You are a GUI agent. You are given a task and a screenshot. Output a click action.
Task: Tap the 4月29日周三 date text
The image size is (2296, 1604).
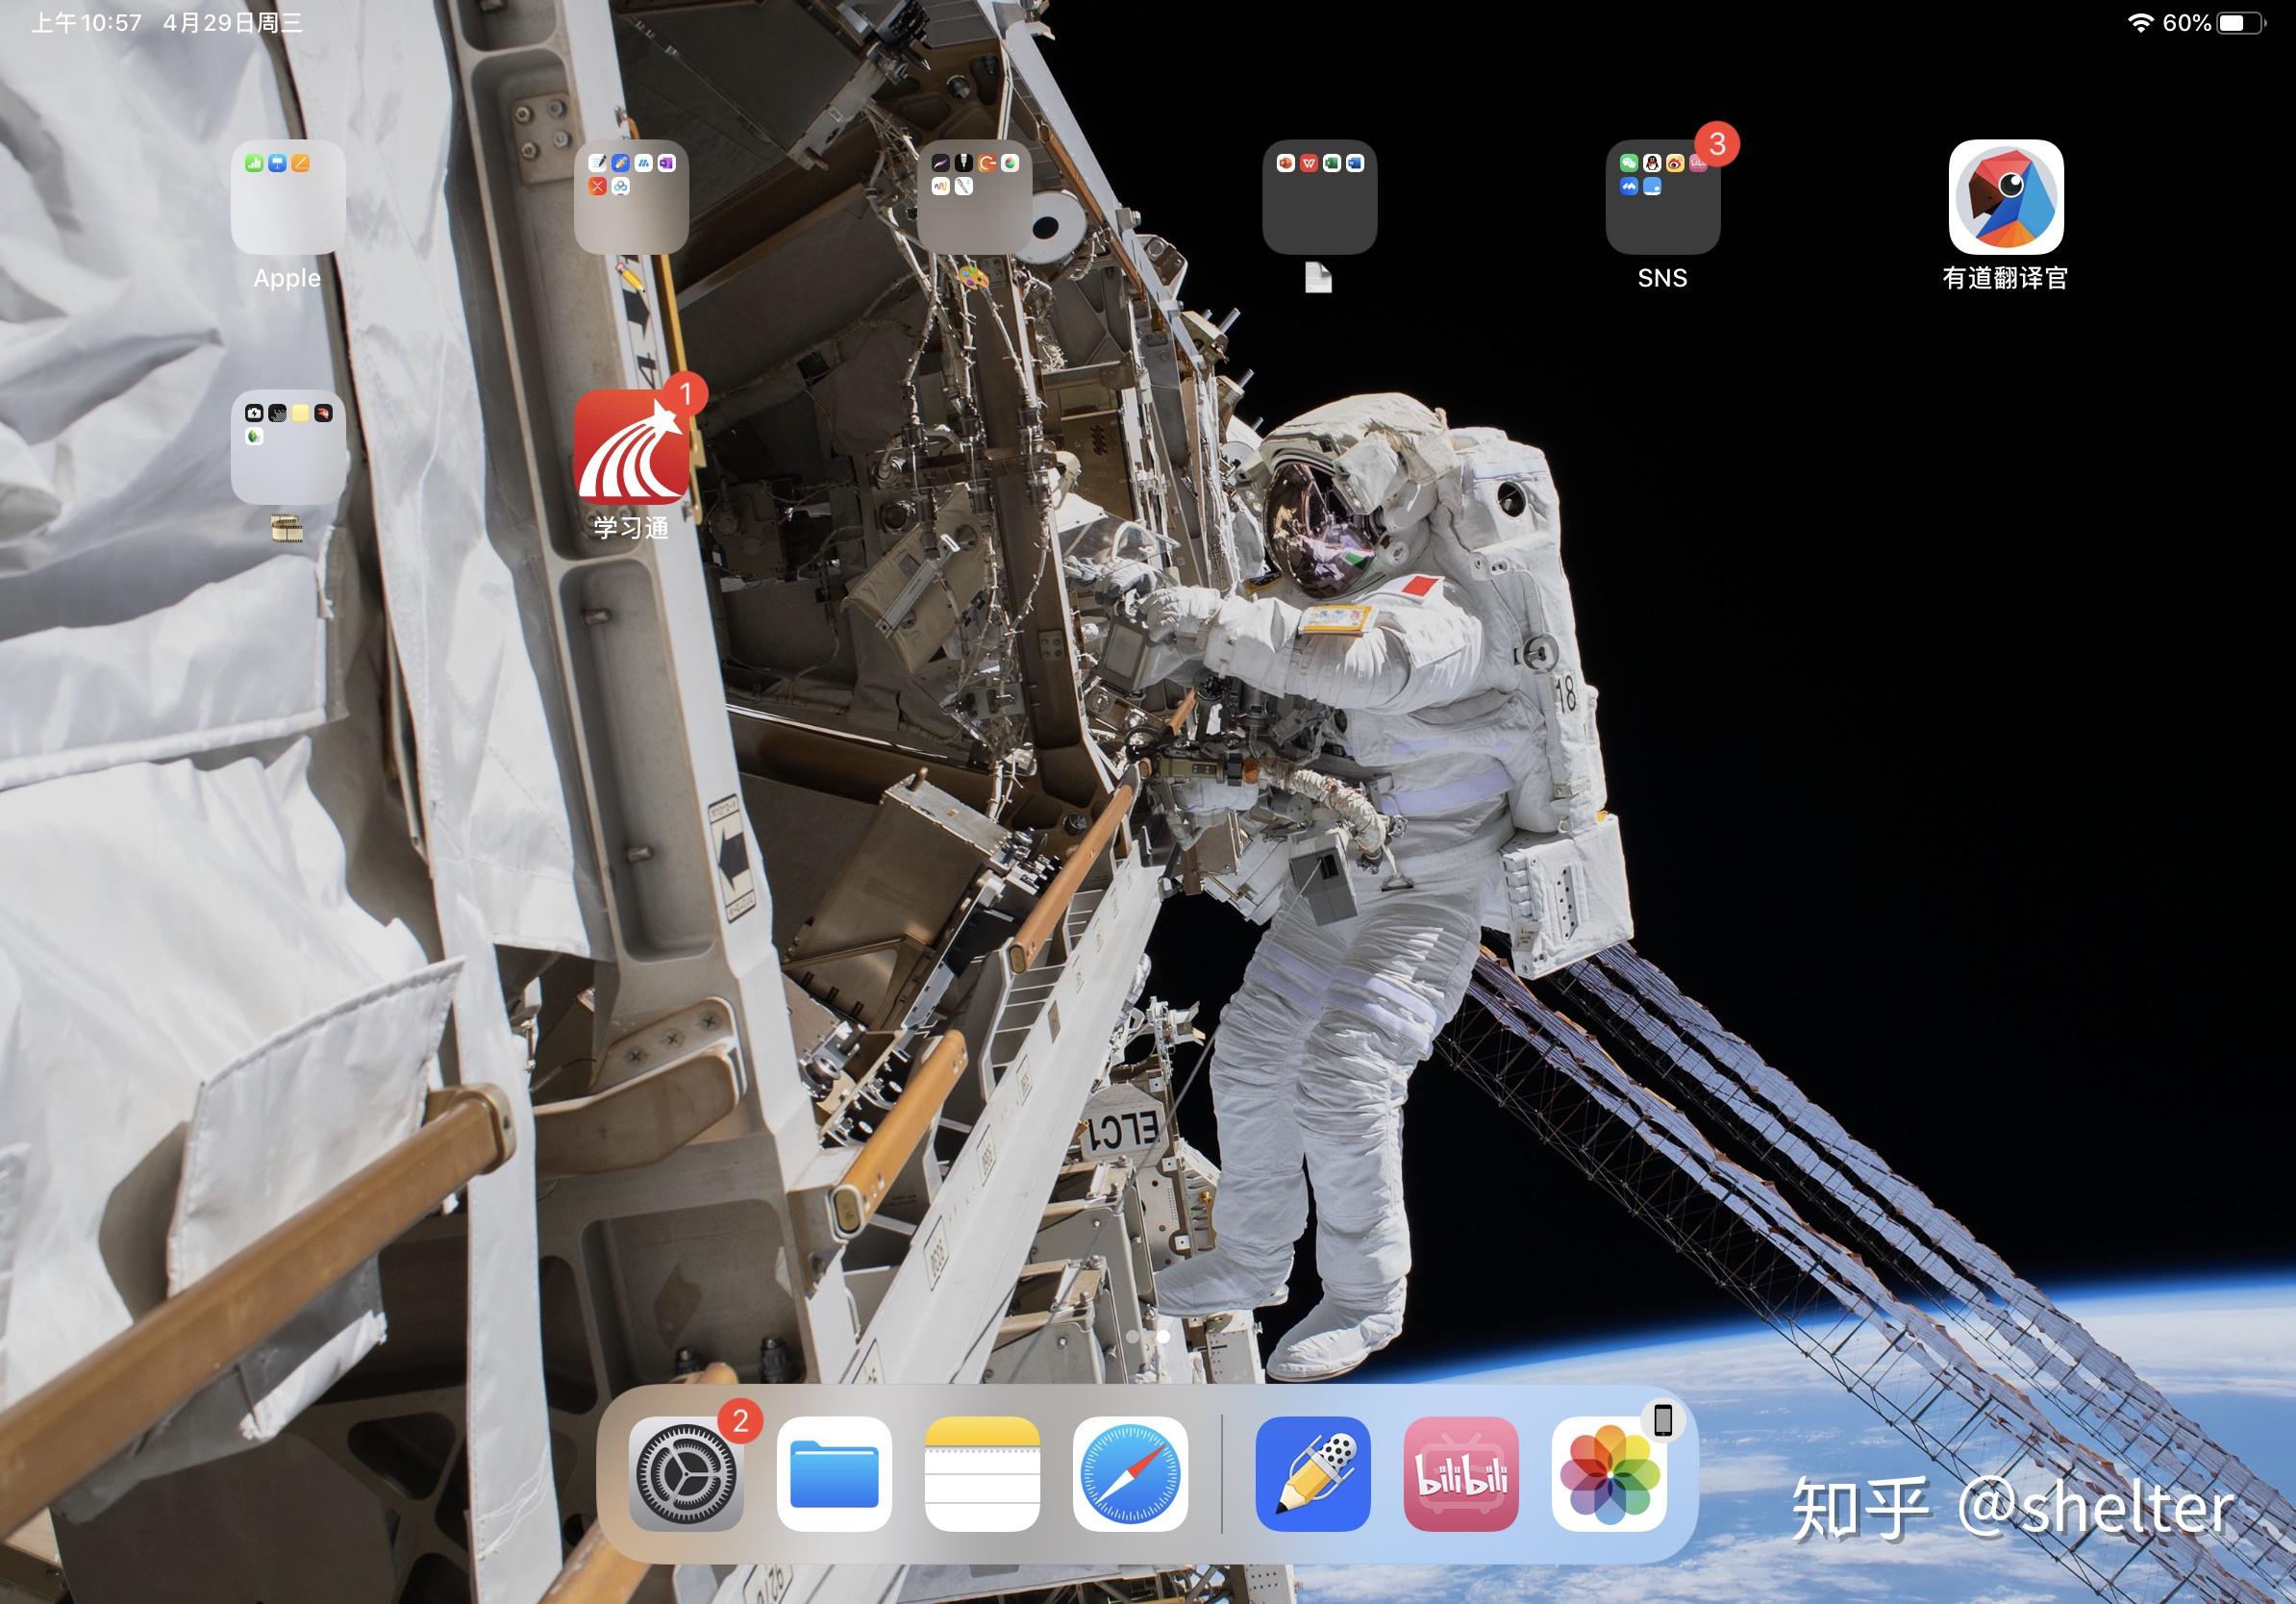pos(232,23)
